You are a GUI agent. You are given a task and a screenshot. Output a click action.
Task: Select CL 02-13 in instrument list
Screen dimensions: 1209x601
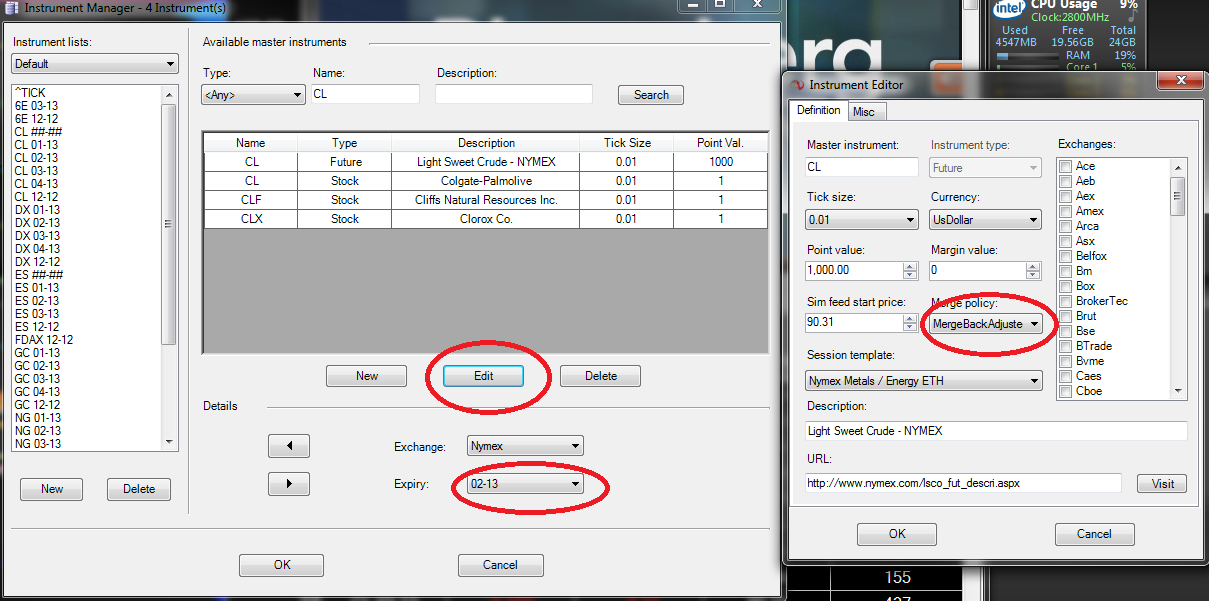(x=36, y=158)
